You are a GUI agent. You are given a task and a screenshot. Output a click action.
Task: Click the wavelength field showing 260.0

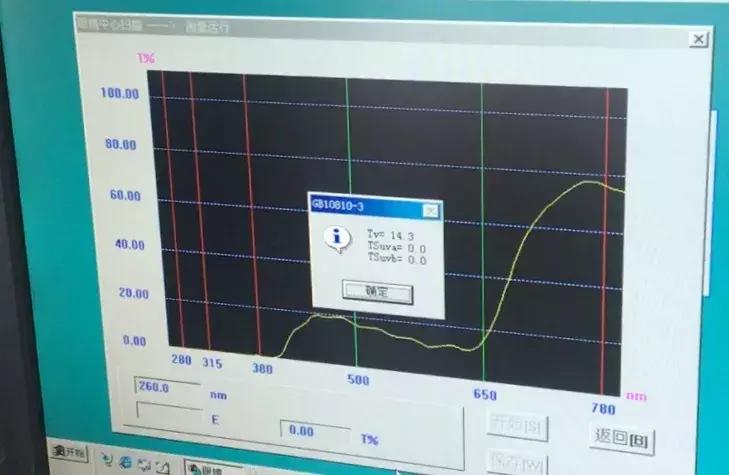[167, 387]
